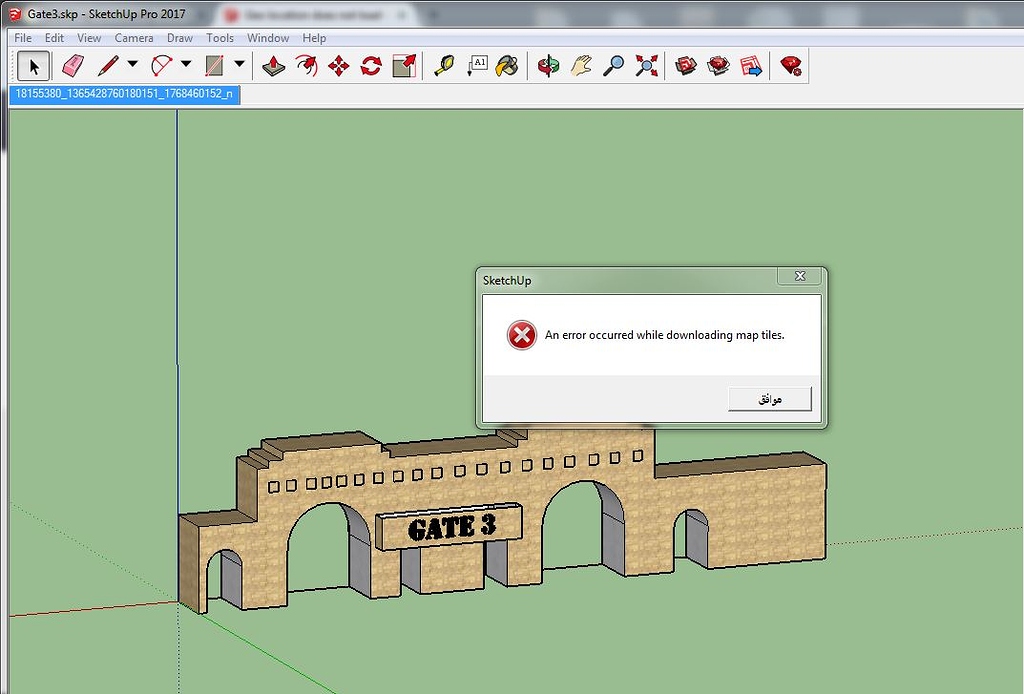Image resolution: width=1024 pixels, height=694 pixels.
Task: Open the Camera menu
Action: (134, 37)
